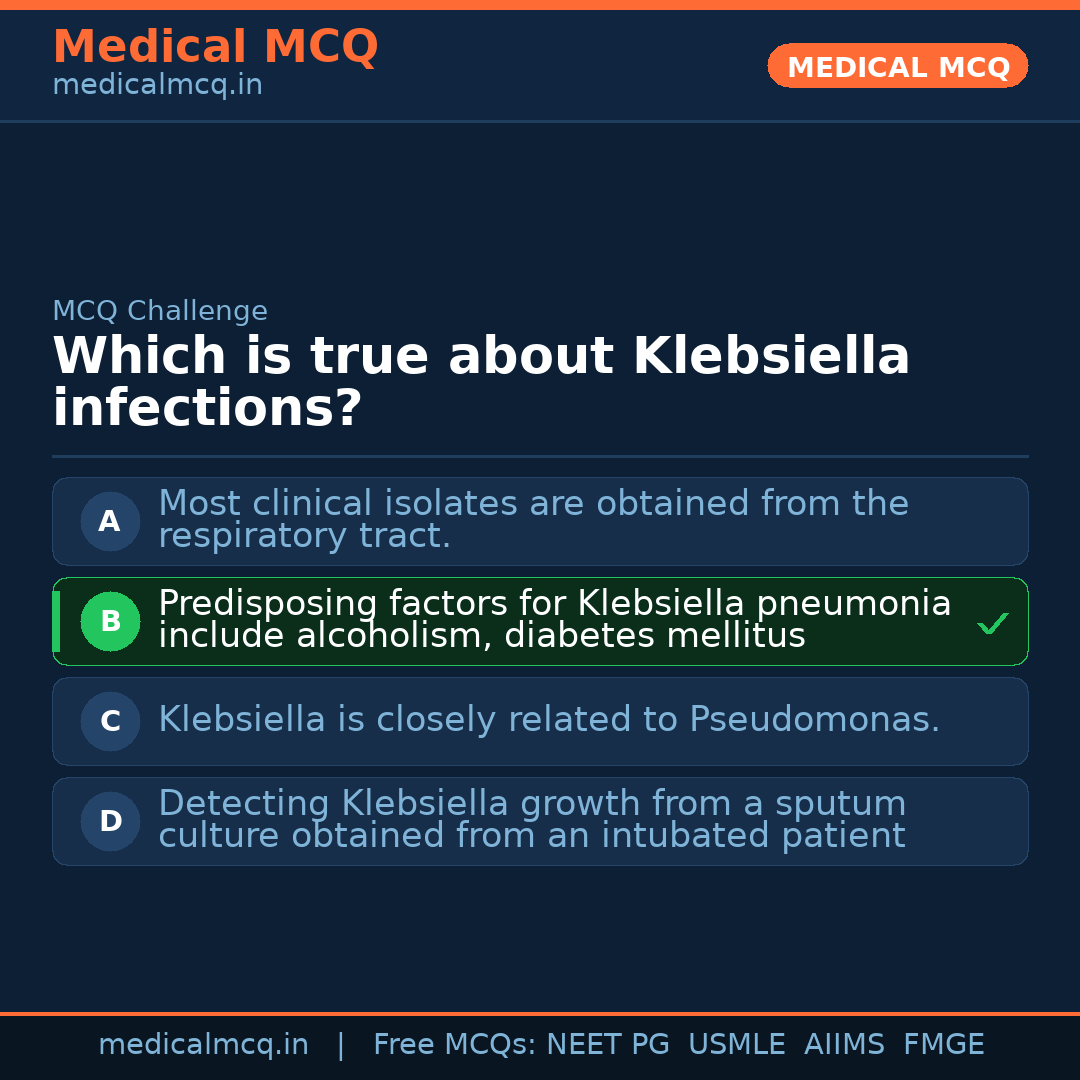Select the C letter circle
This screenshot has width=1080, height=1080.
(110, 721)
